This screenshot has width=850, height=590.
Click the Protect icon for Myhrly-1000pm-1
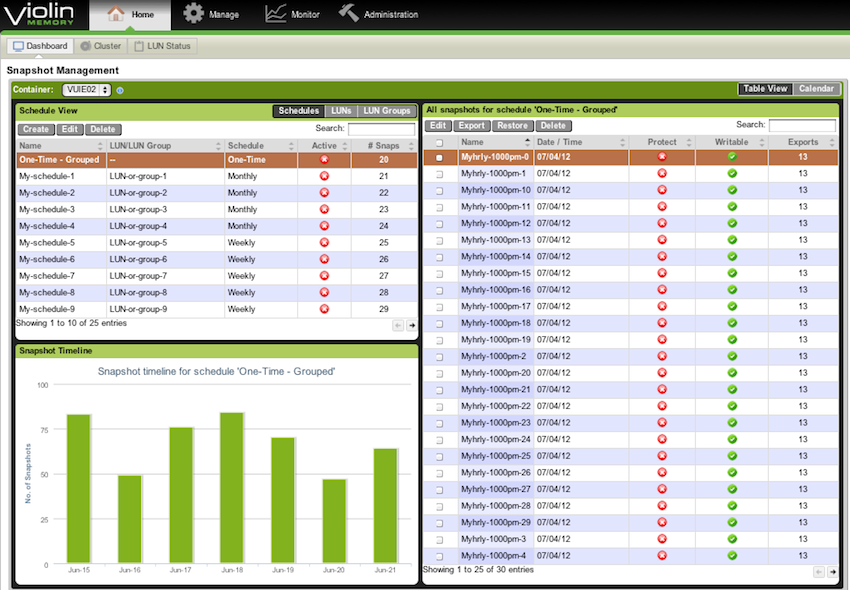[x=662, y=174]
